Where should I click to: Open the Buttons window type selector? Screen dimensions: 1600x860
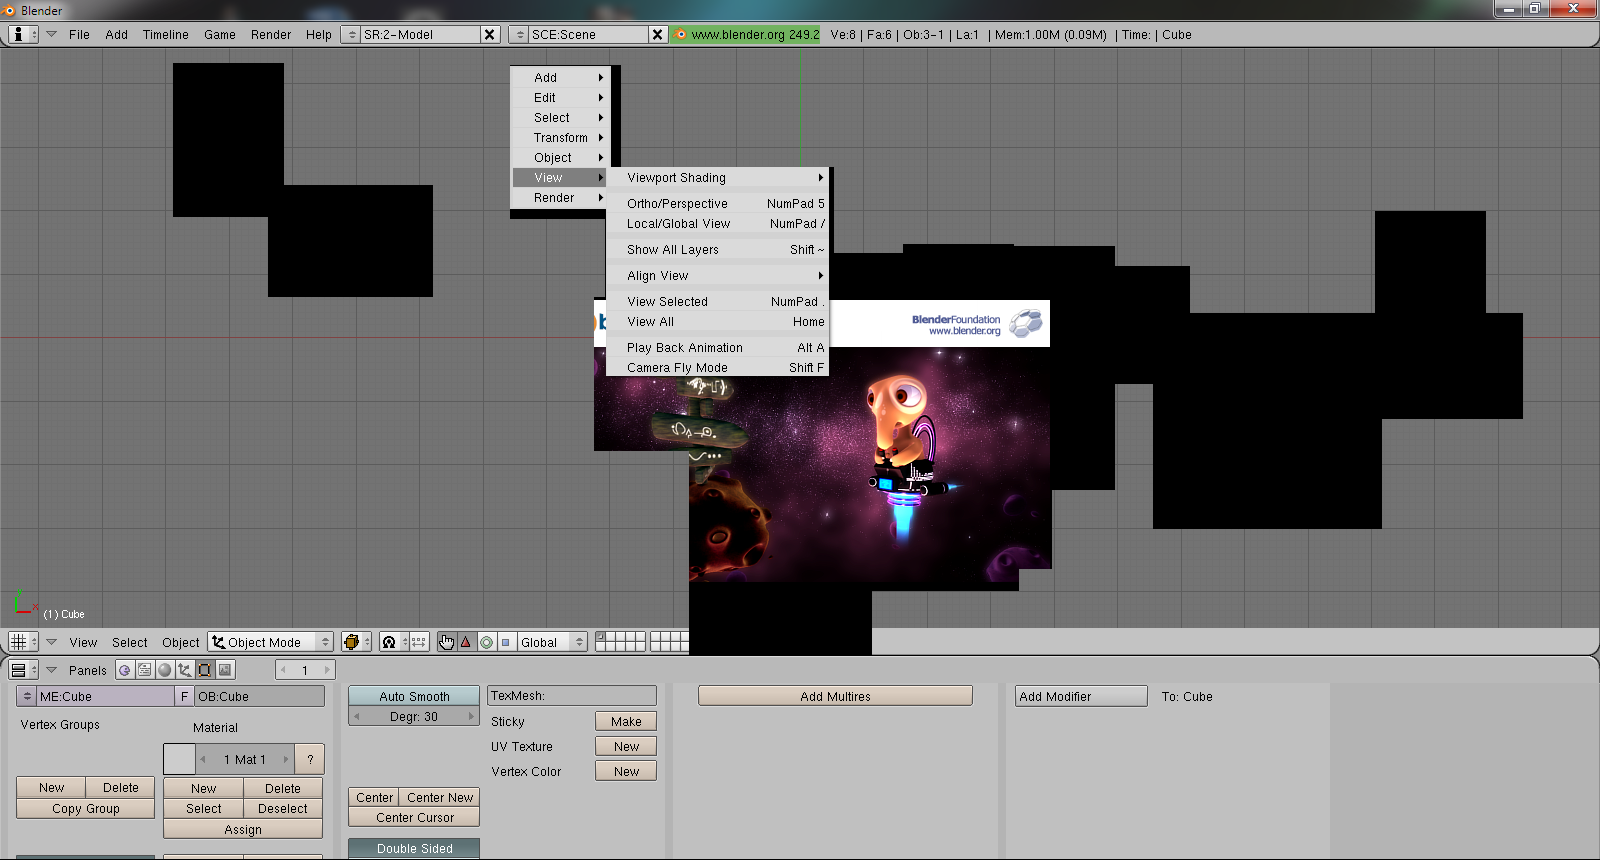click(x=23, y=670)
